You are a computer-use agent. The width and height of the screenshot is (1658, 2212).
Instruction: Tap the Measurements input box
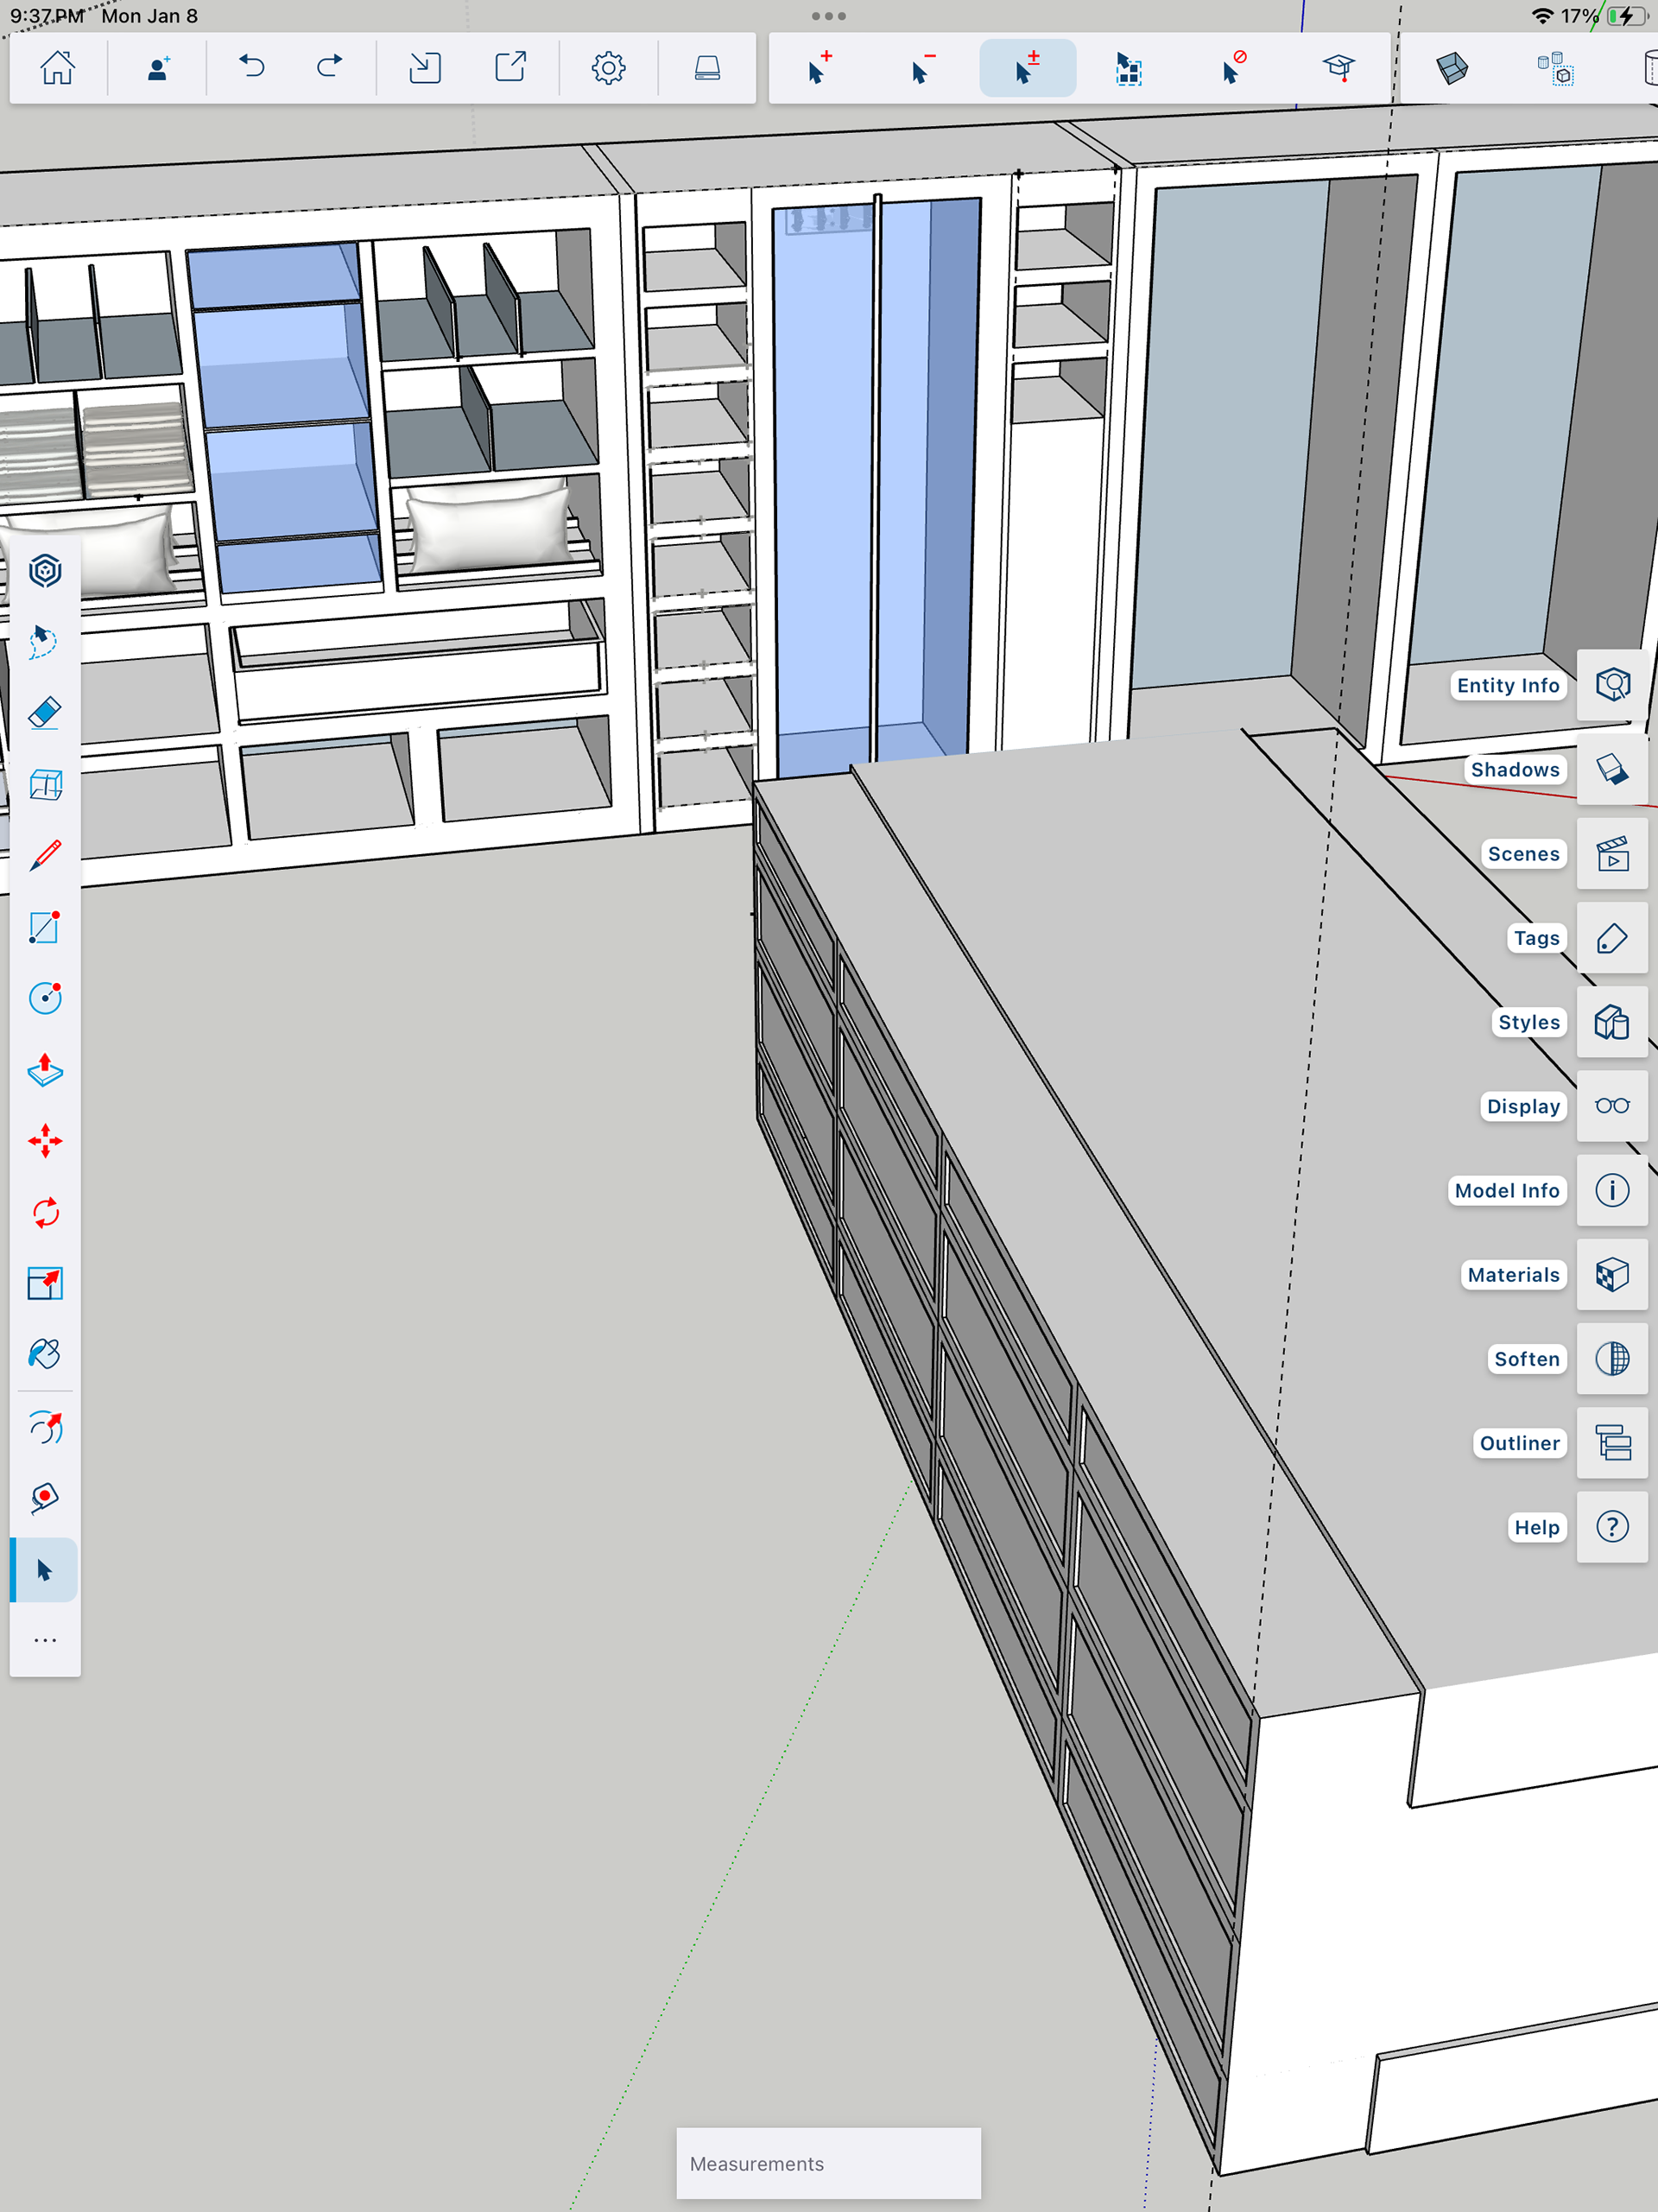tap(828, 2163)
